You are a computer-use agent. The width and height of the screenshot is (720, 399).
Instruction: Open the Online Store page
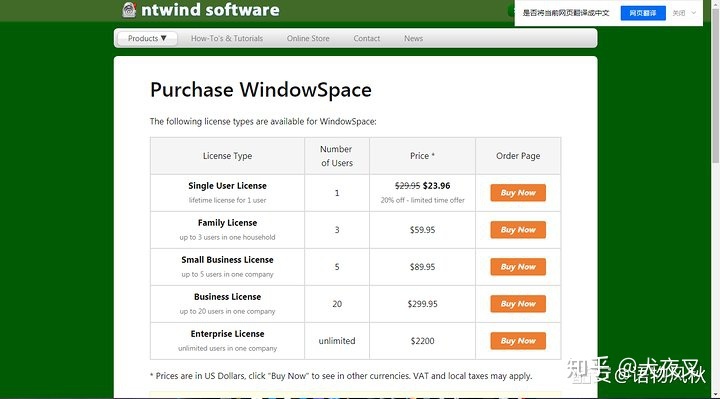[x=308, y=39]
